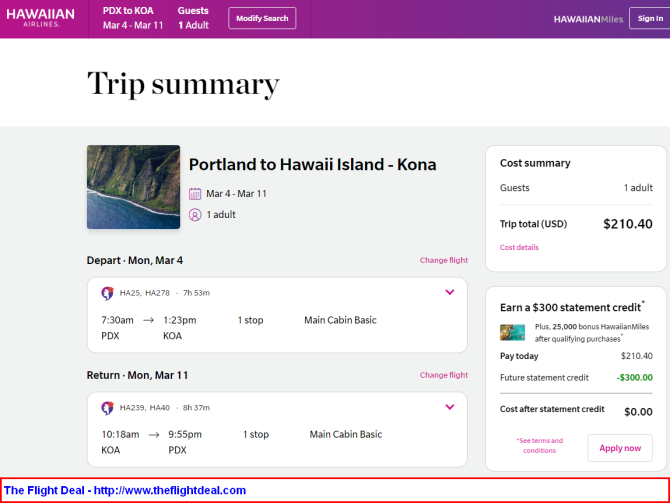Click the calendar icon beside Mar 4 - Mar 11
The image size is (670, 503).
click(195, 194)
